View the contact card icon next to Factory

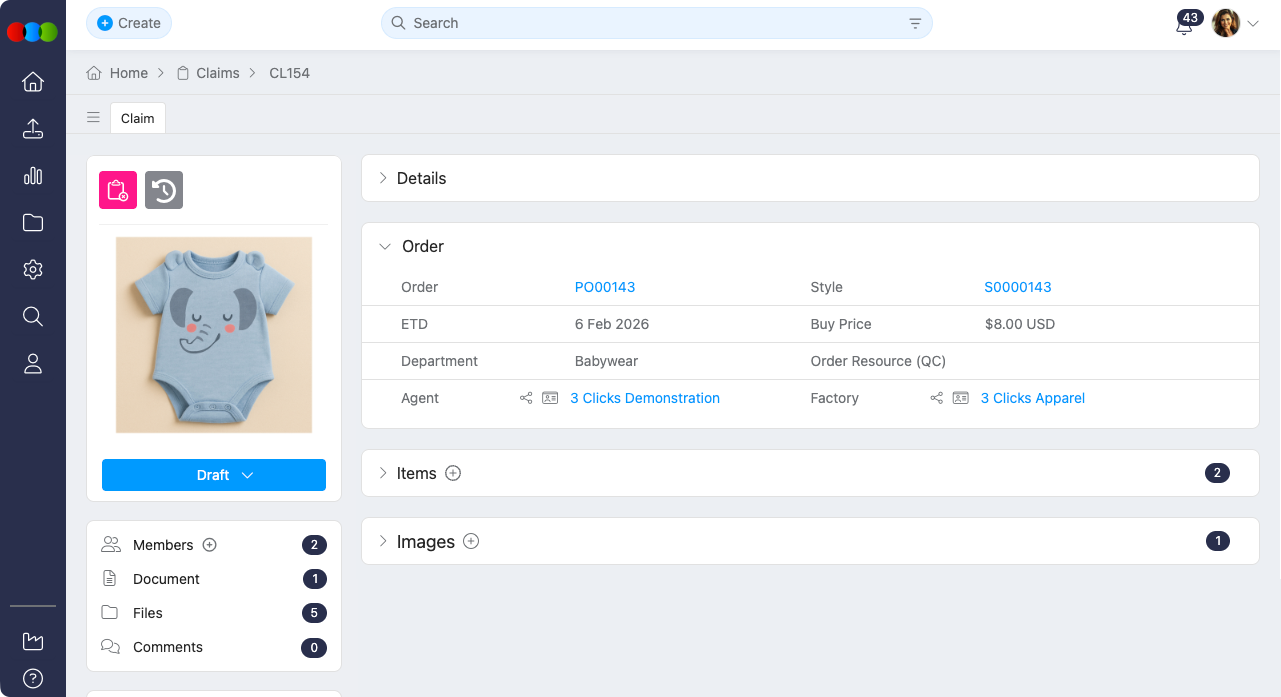(x=960, y=398)
